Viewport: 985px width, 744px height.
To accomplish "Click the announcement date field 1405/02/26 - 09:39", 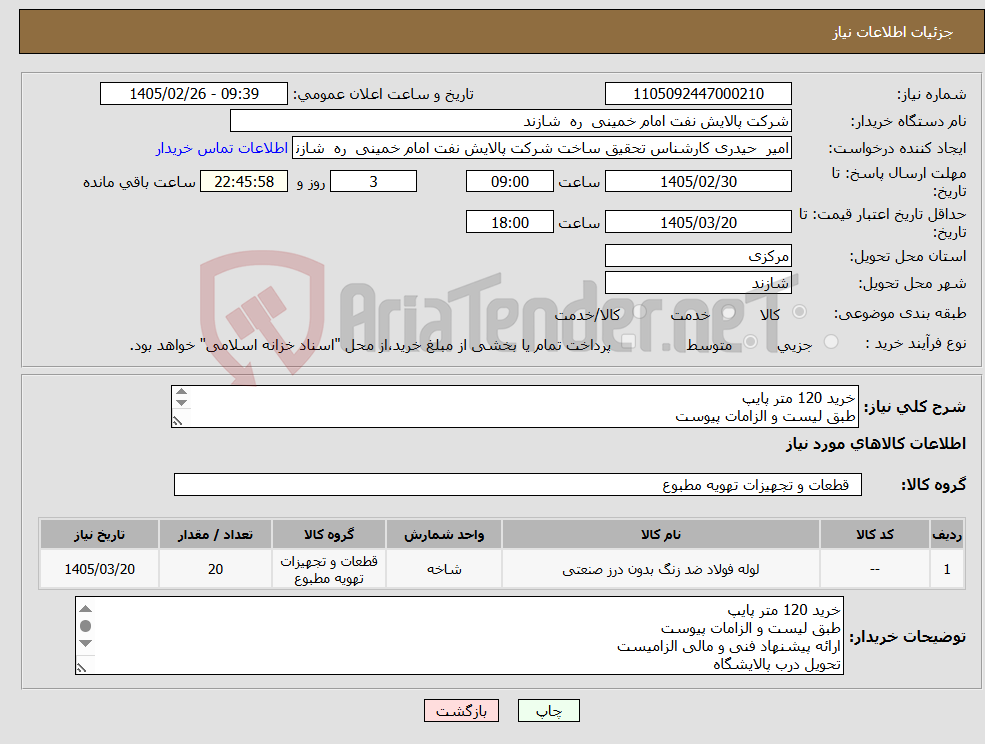I will point(193,94).
